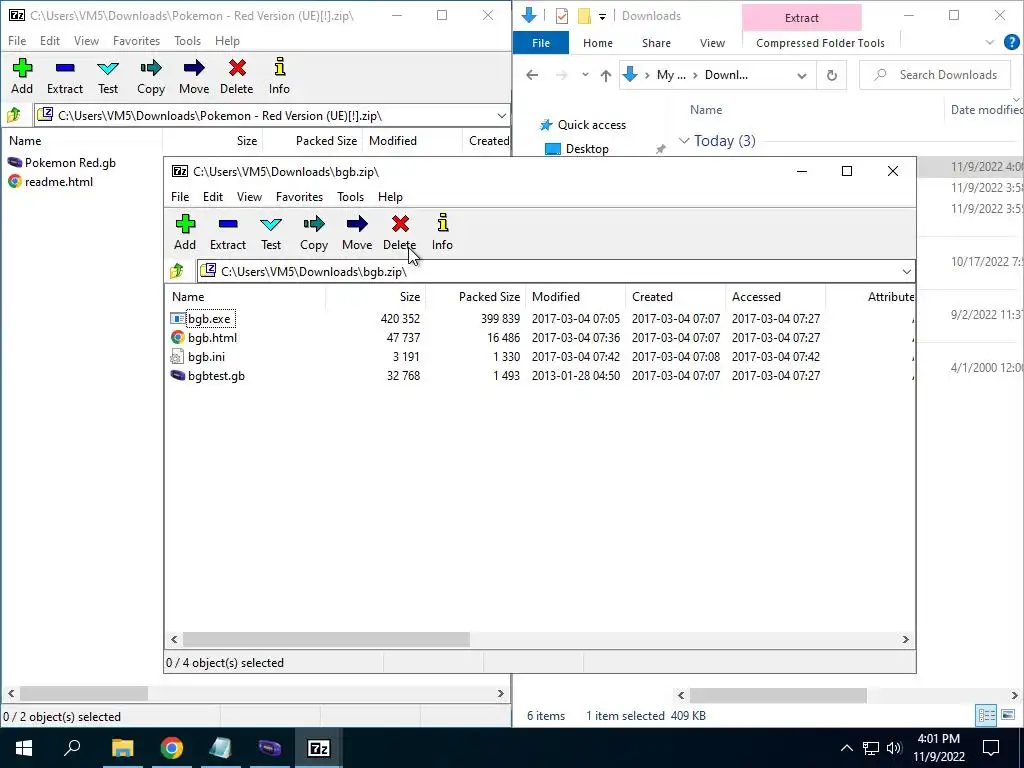Viewport: 1024px width, 768px height.
Task: Expand bgb.zip address bar dropdown
Action: [x=906, y=272]
